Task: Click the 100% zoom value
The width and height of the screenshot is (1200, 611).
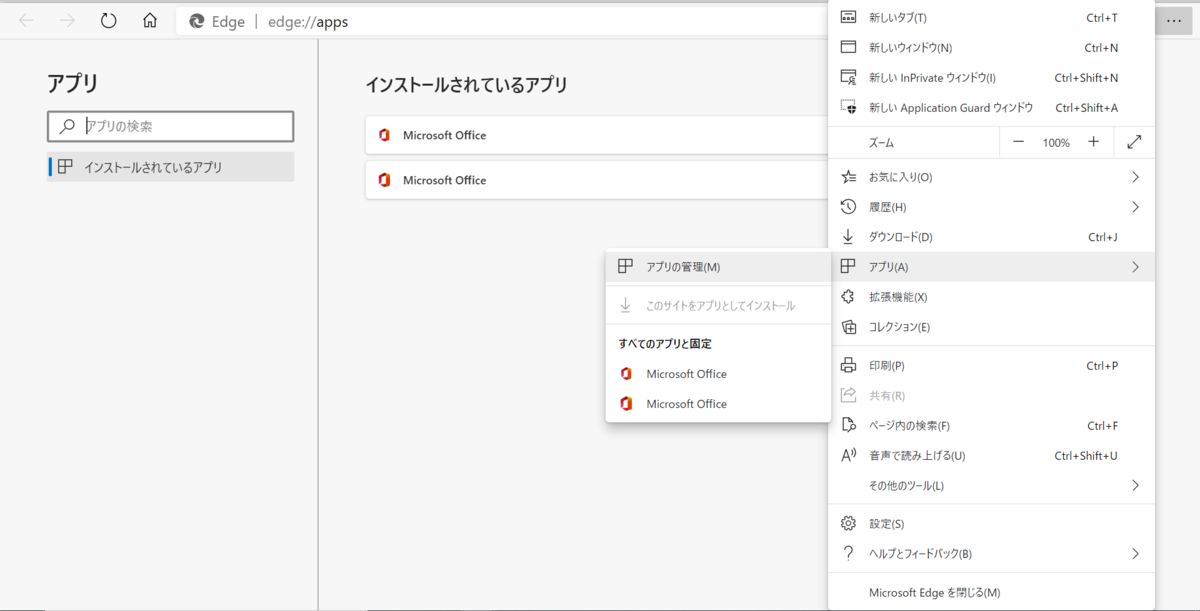Action: pos(1056,143)
